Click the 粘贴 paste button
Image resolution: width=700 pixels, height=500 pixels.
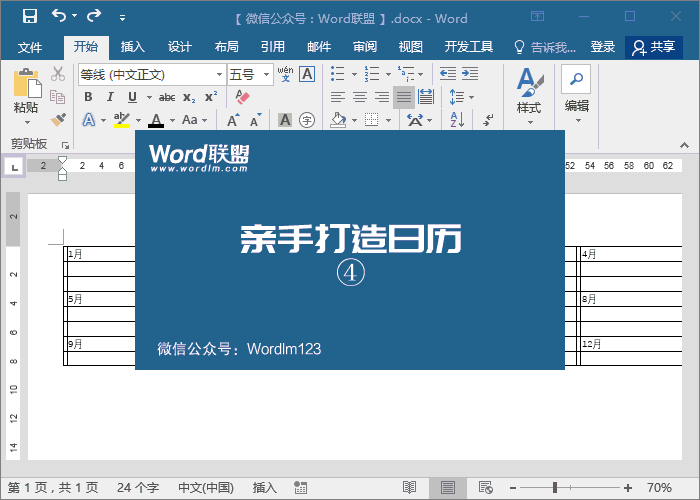pos(26,96)
